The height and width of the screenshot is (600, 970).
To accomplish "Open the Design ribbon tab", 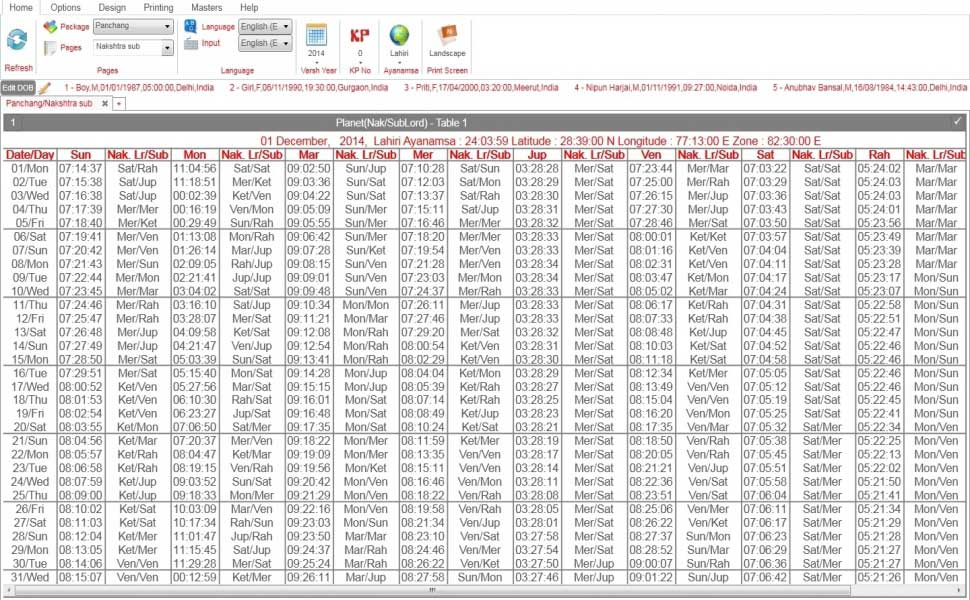I will (x=112, y=7).
